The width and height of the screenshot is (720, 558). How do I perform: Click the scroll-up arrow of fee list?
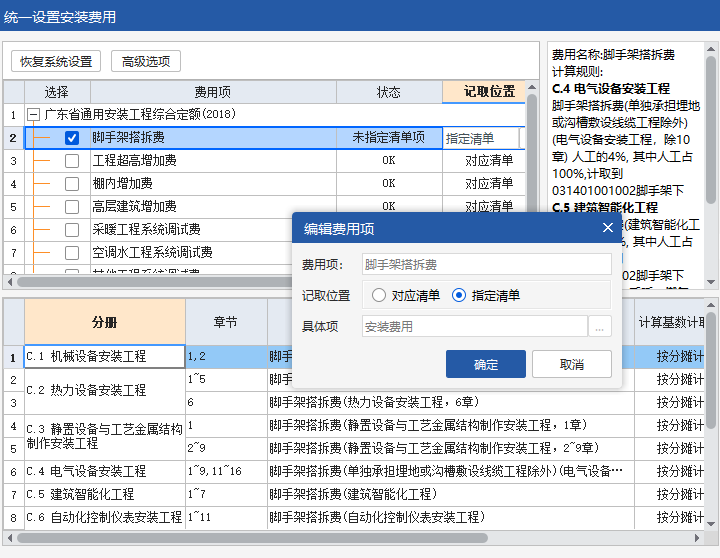tap(532, 87)
